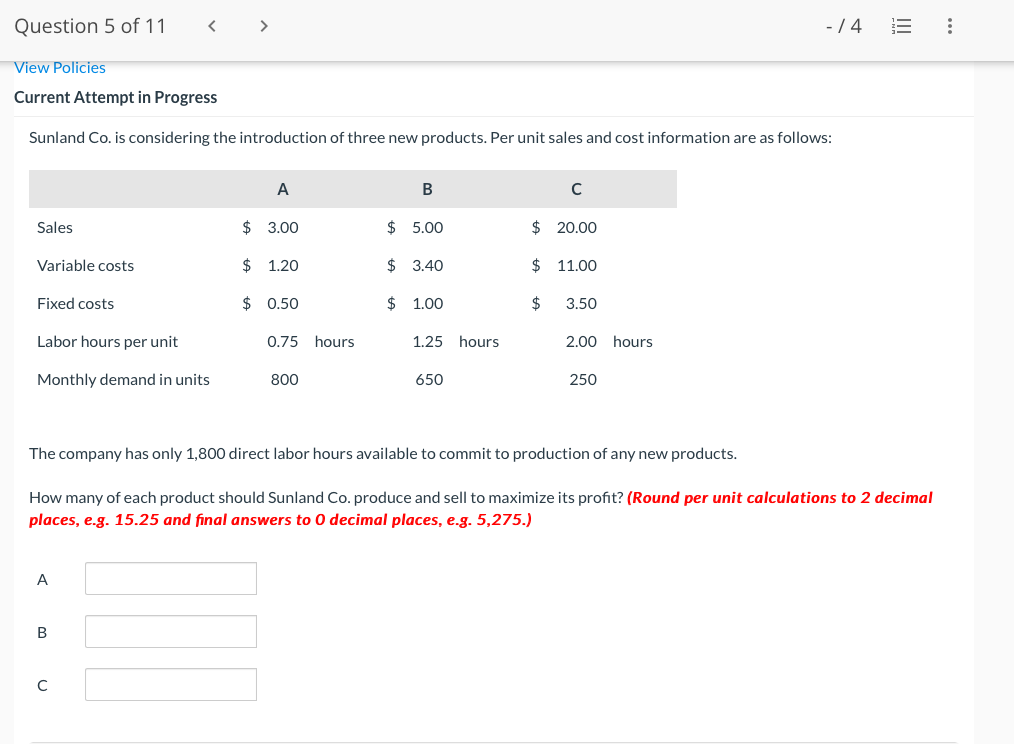Click inside the answer box for product B
Viewport: 1014px width, 744px height.
170,631
